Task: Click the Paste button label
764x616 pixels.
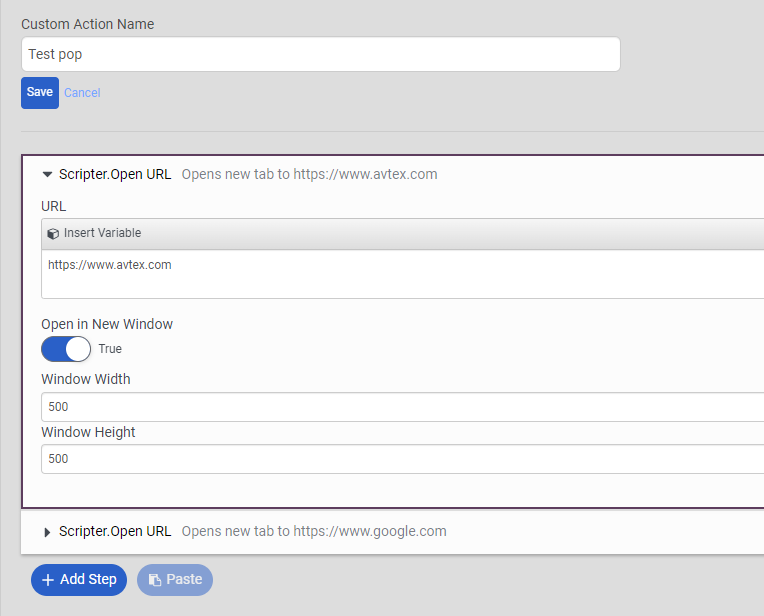Action: click(184, 579)
